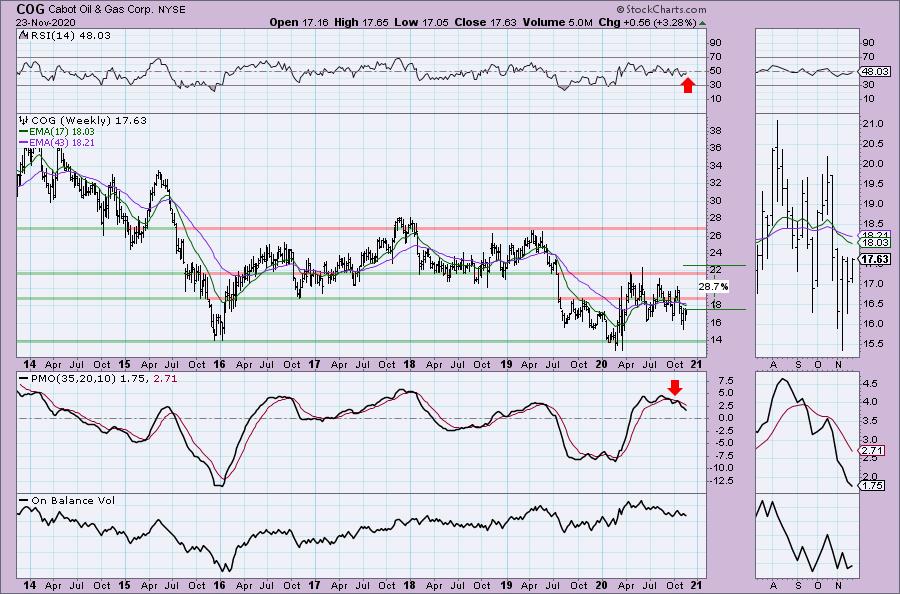Click the 2.71 PMO signal tag at right
The image size is (900, 594).
(x=872, y=451)
